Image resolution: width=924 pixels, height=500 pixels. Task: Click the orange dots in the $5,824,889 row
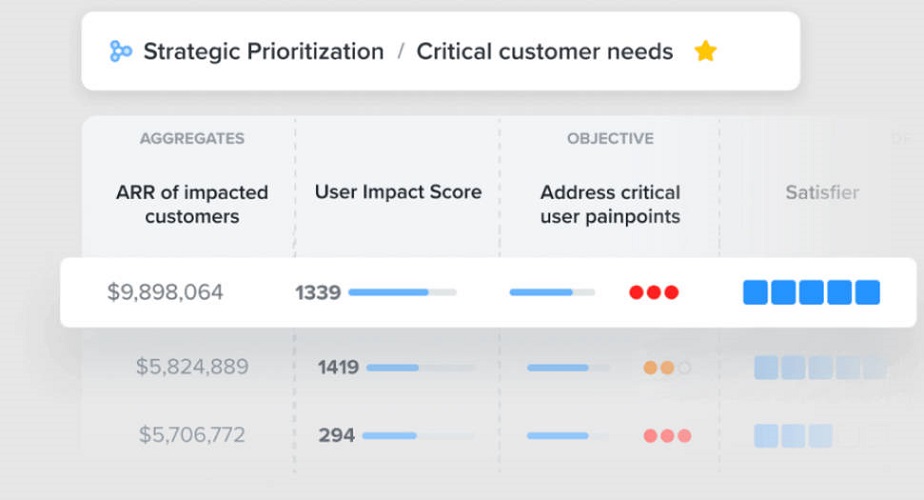[x=667, y=368]
